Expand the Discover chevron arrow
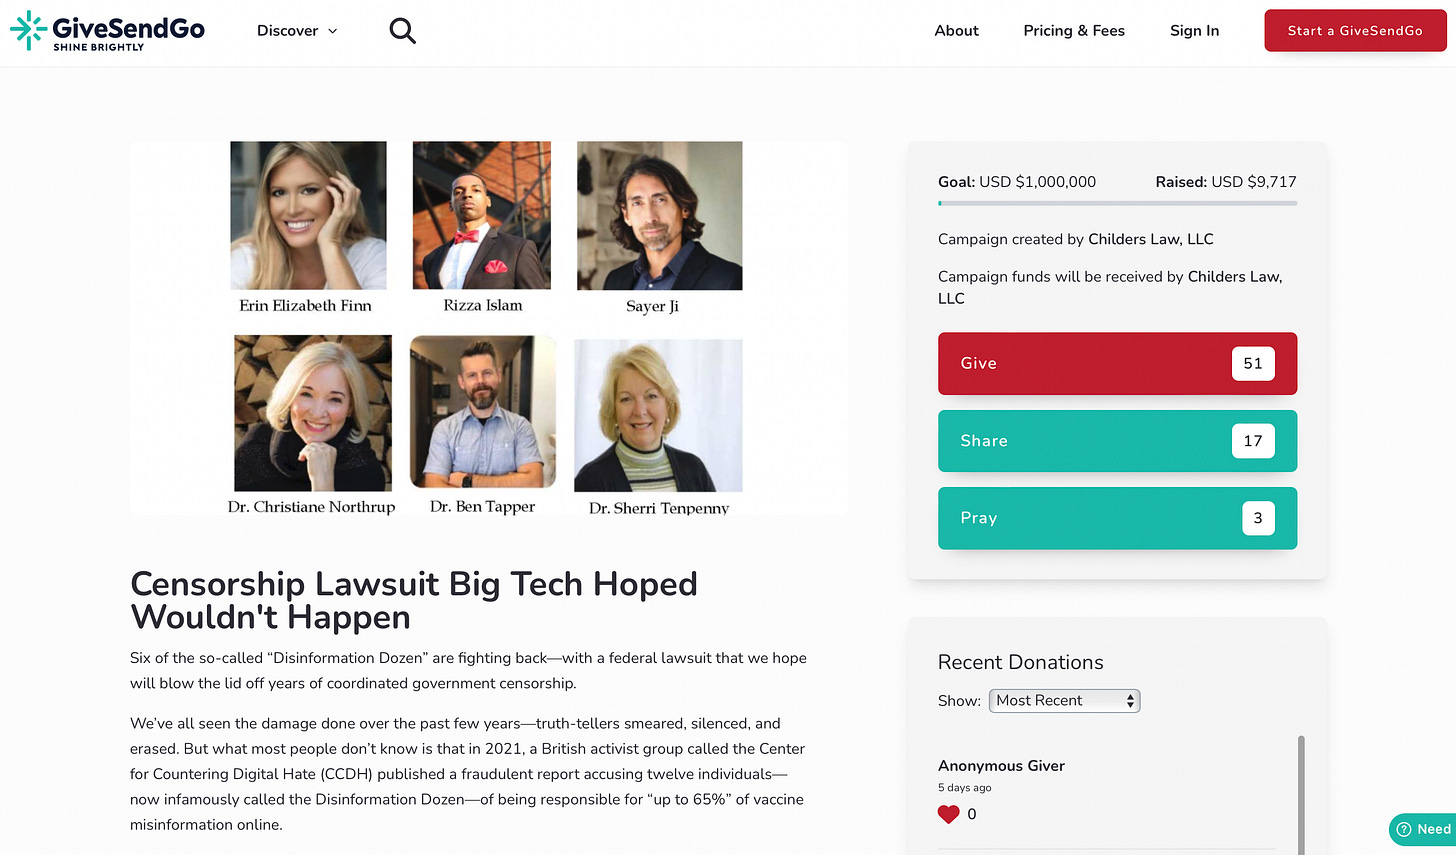The image size is (1456, 855). point(333,31)
